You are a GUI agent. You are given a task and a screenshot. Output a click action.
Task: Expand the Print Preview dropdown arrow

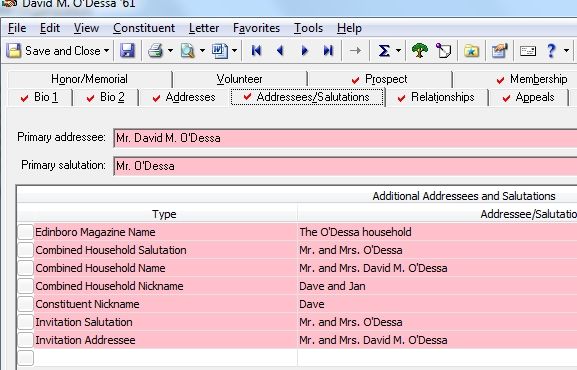pos(202,50)
